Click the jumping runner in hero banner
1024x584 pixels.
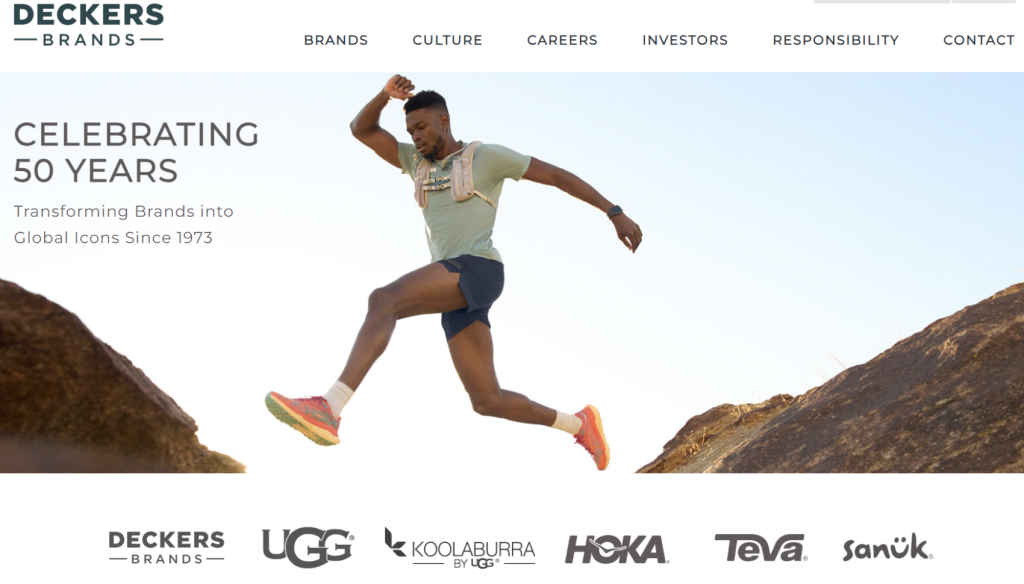[x=453, y=271]
